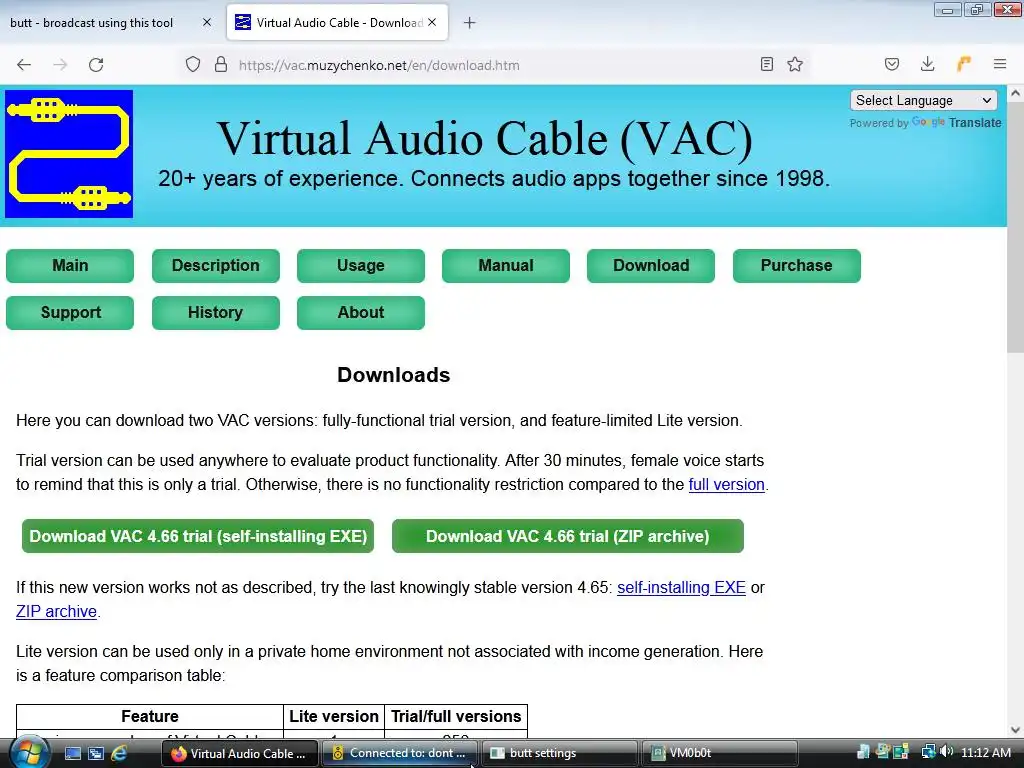Switch to 'Connected to: dont' taskbar window
1024x768 pixels.
pyautogui.click(x=400, y=754)
